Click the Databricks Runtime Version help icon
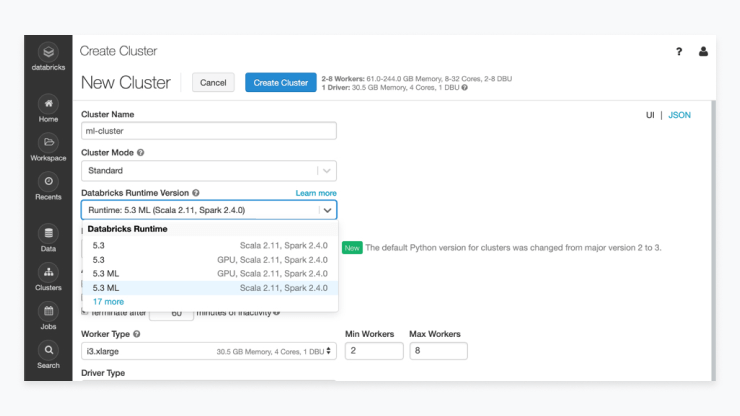The width and height of the screenshot is (740, 416). [196, 193]
